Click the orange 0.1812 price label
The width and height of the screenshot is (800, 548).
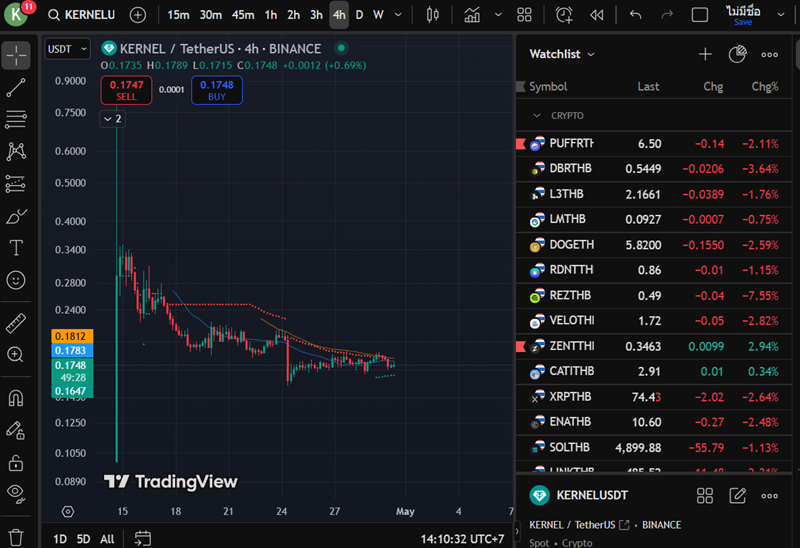pos(71,336)
